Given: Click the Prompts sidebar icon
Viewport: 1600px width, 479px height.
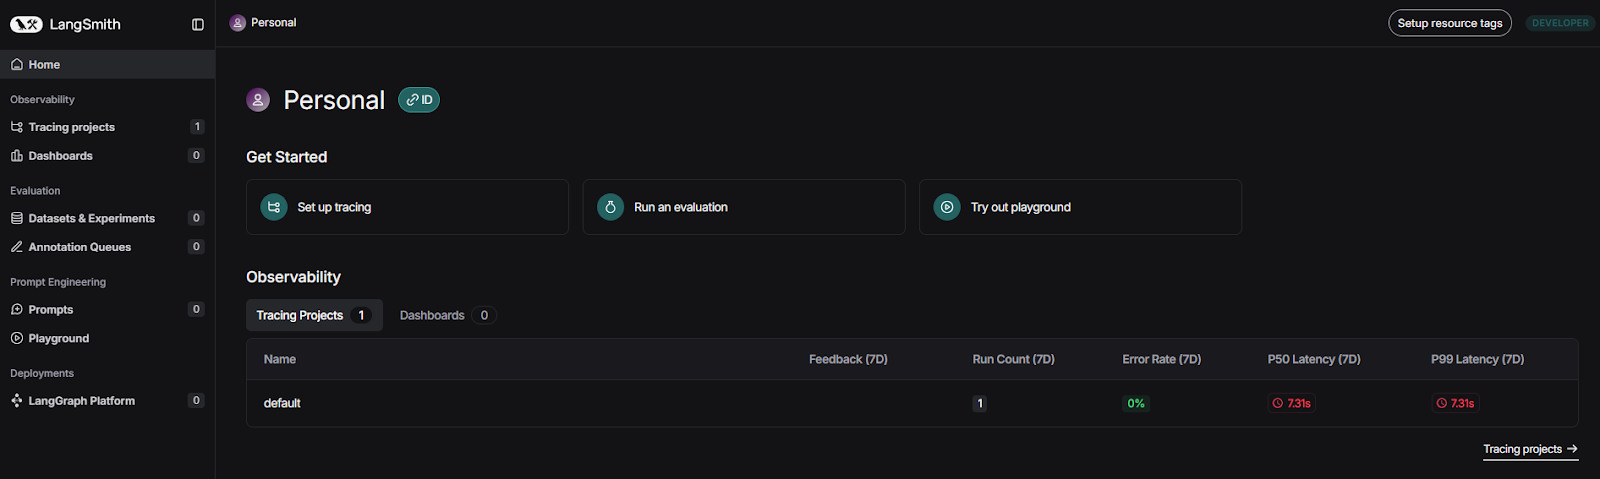Looking at the screenshot, I should 17,310.
